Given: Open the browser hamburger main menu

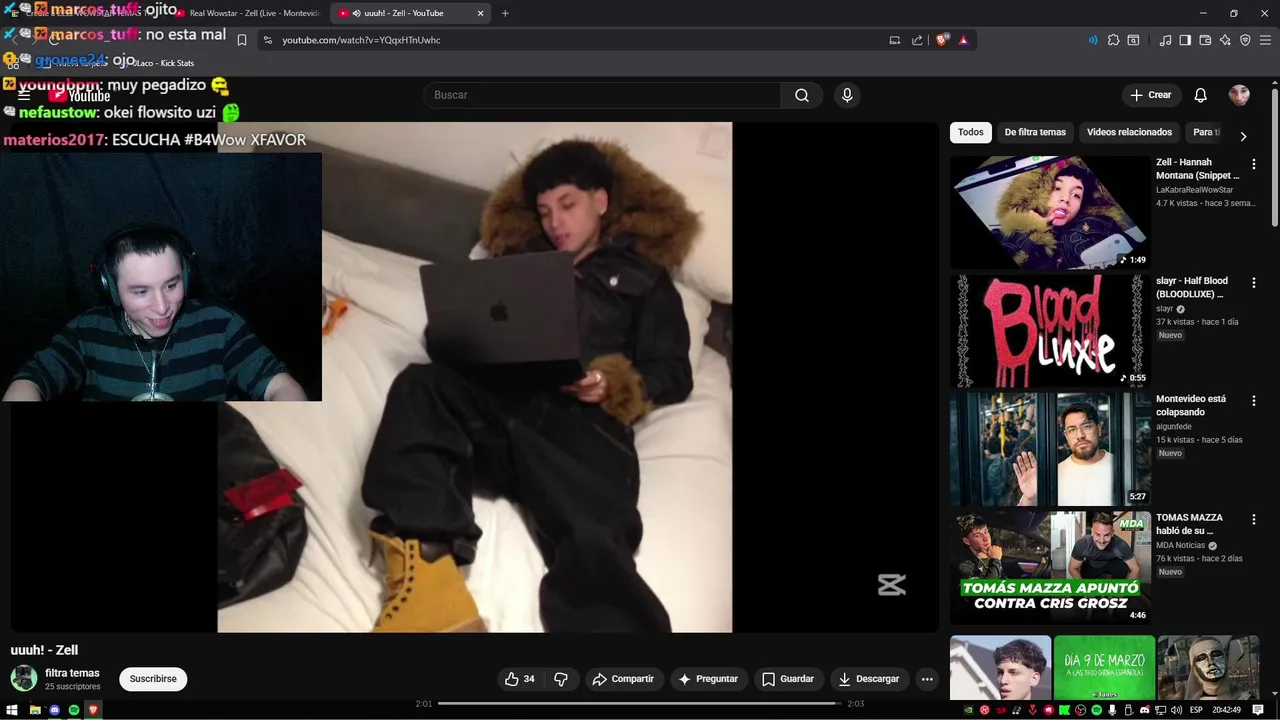Looking at the screenshot, I should pos(1265,40).
